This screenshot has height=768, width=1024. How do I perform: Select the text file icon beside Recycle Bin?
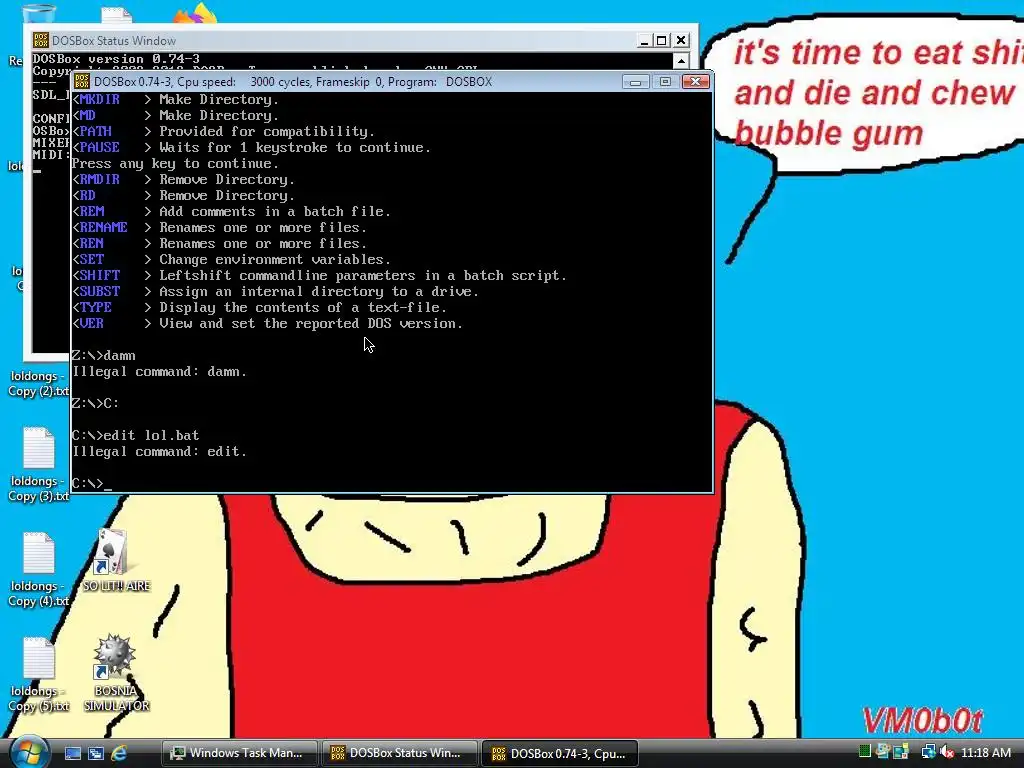coord(116,14)
